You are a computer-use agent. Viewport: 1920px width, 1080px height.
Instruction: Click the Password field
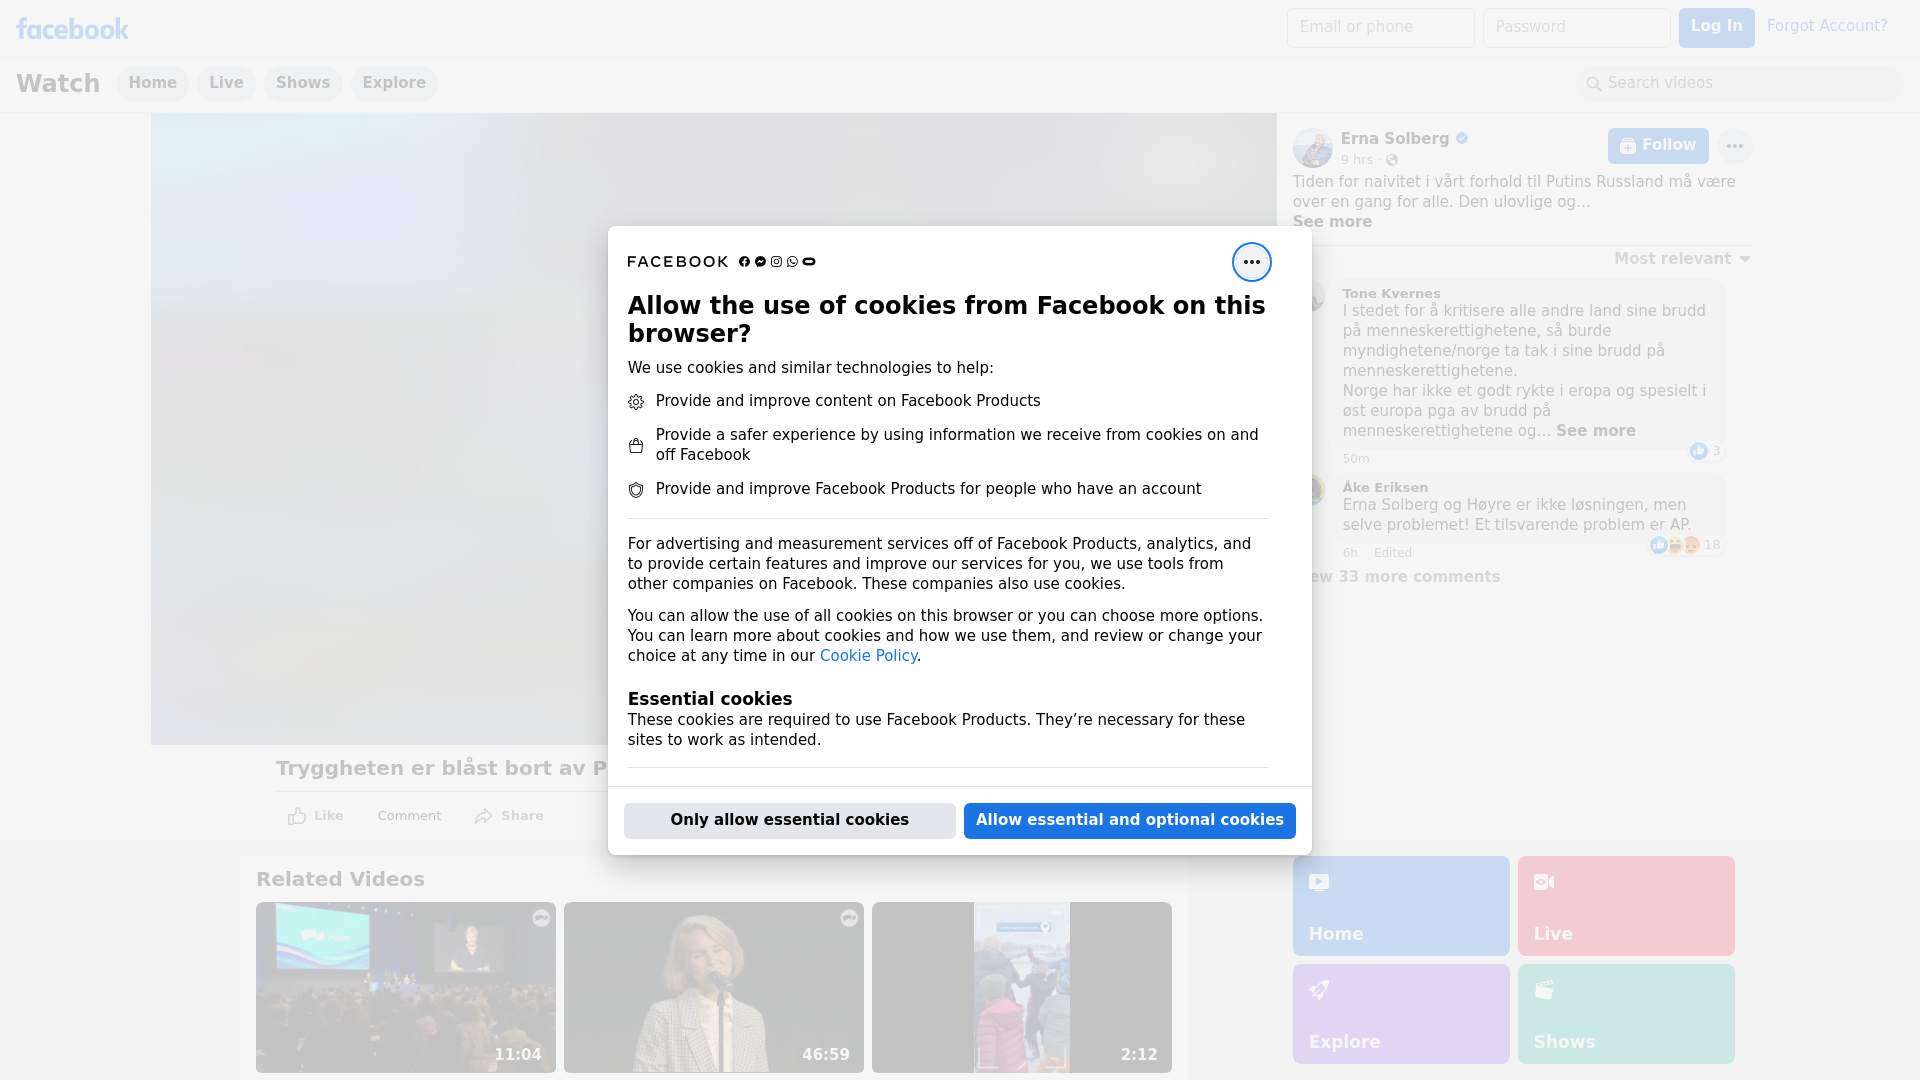coord(1576,28)
